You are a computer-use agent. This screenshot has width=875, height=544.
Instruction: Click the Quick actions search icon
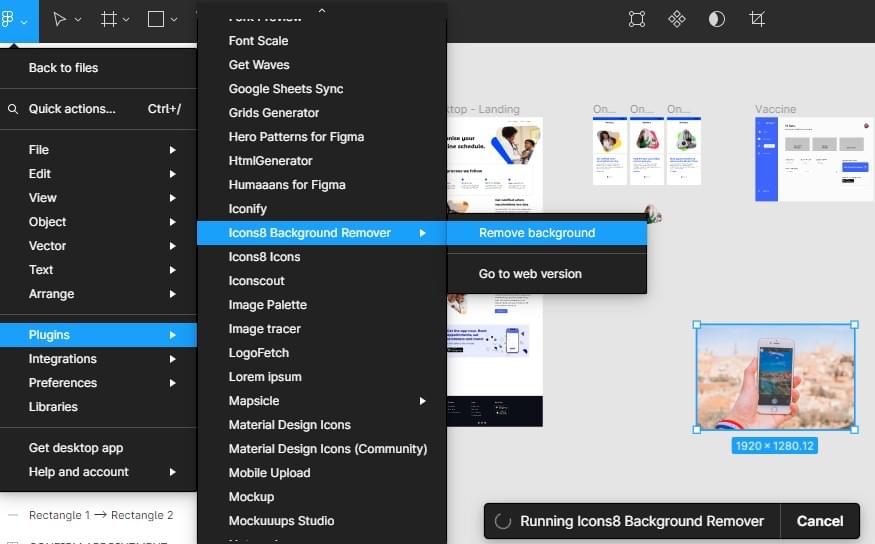coord(13,109)
